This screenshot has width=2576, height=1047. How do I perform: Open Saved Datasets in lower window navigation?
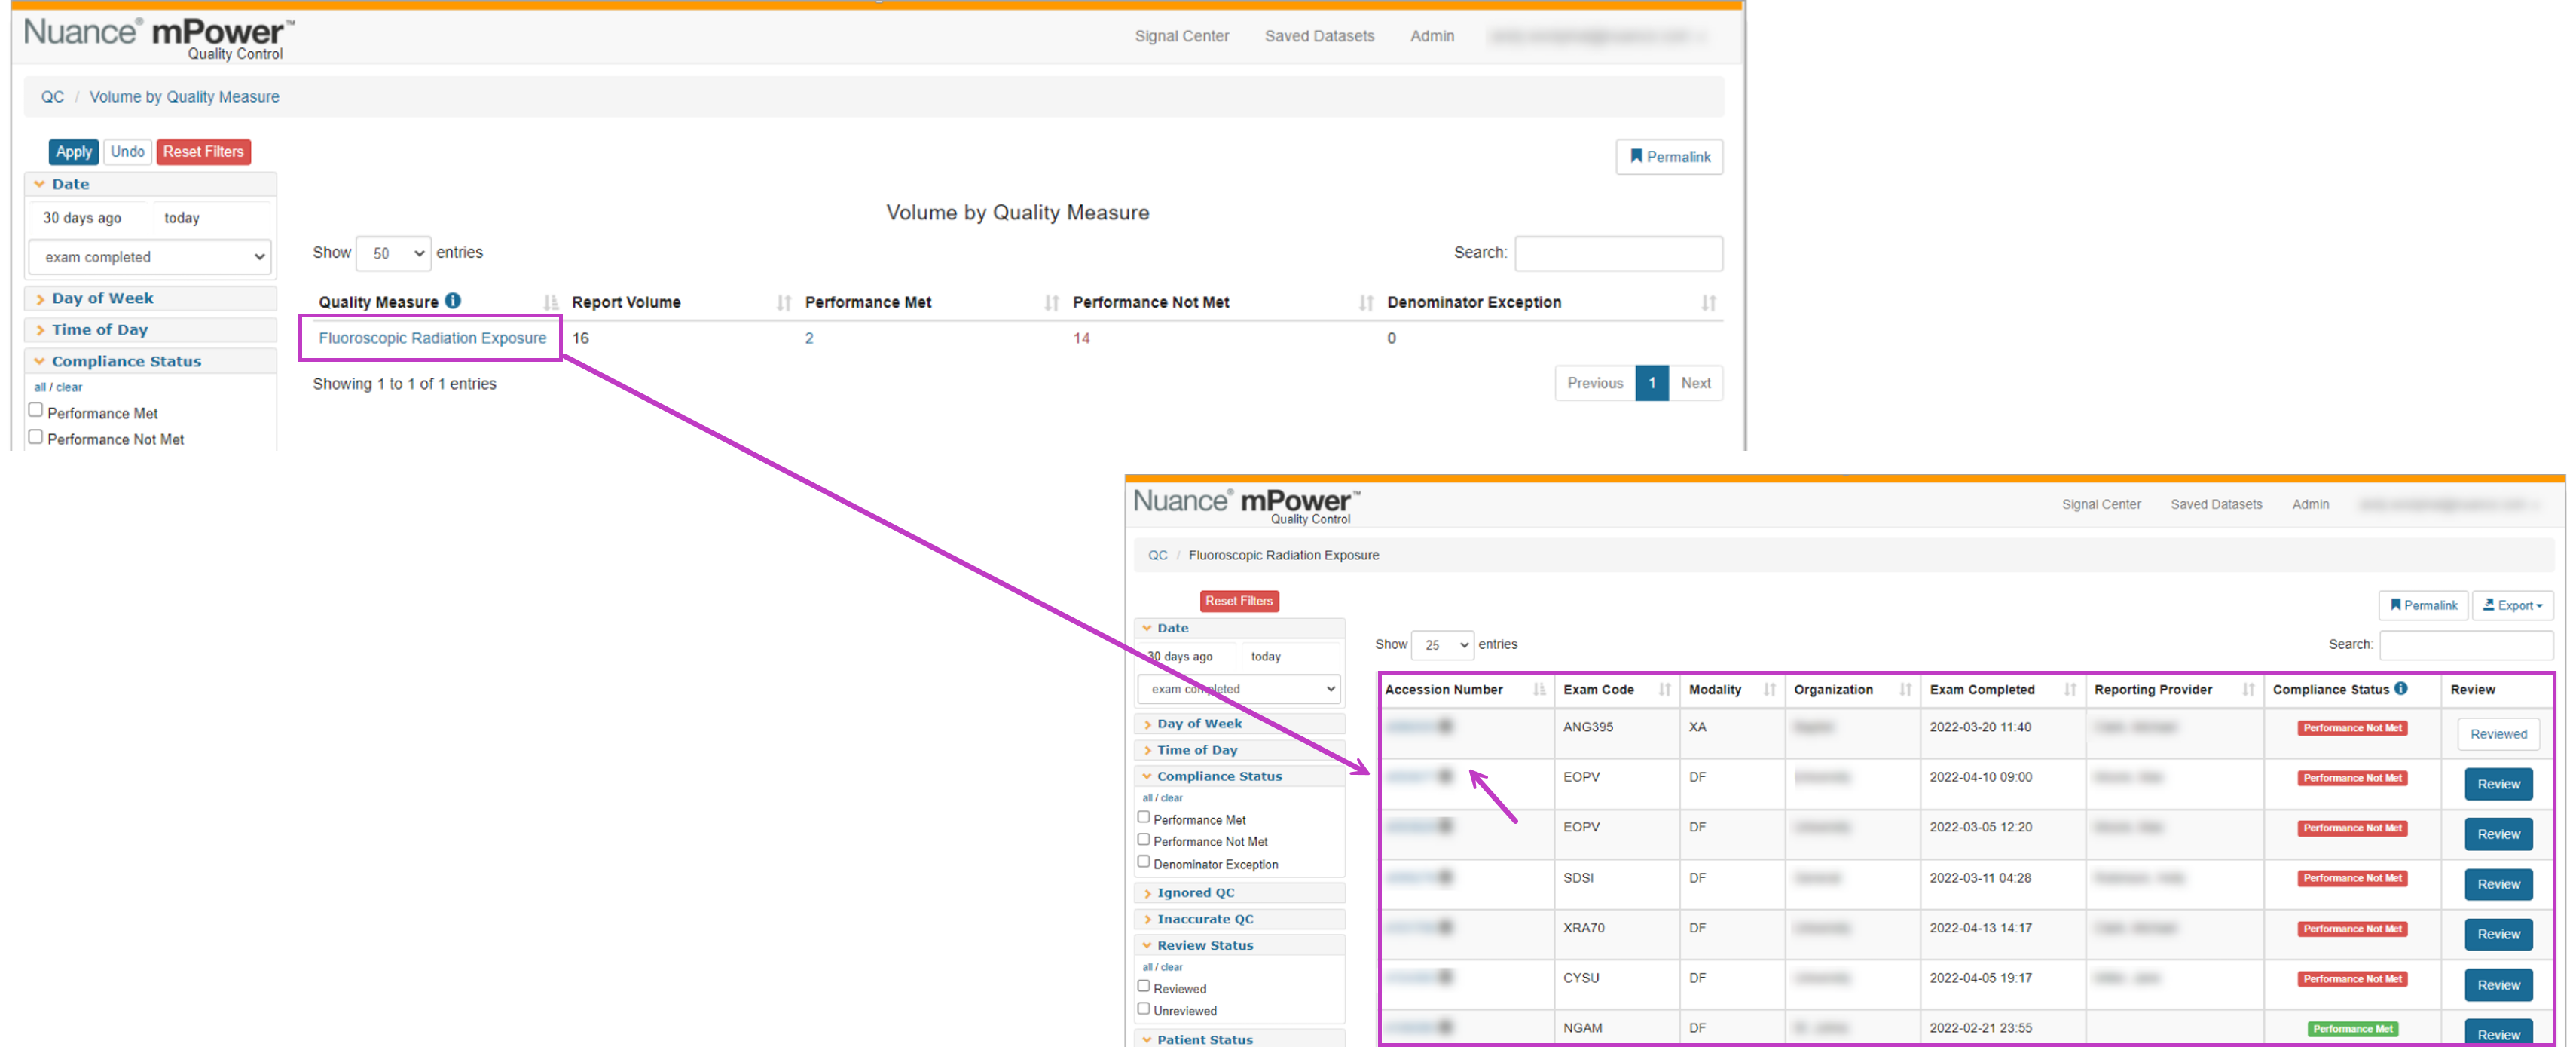click(x=2216, y=504)
